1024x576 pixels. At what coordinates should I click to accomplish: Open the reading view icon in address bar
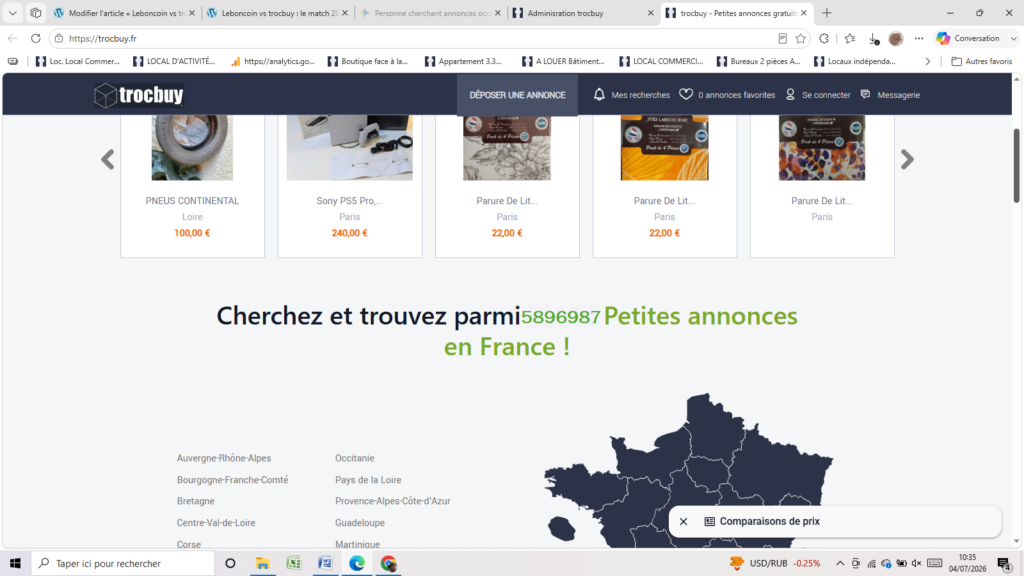(x=782, y=39)
